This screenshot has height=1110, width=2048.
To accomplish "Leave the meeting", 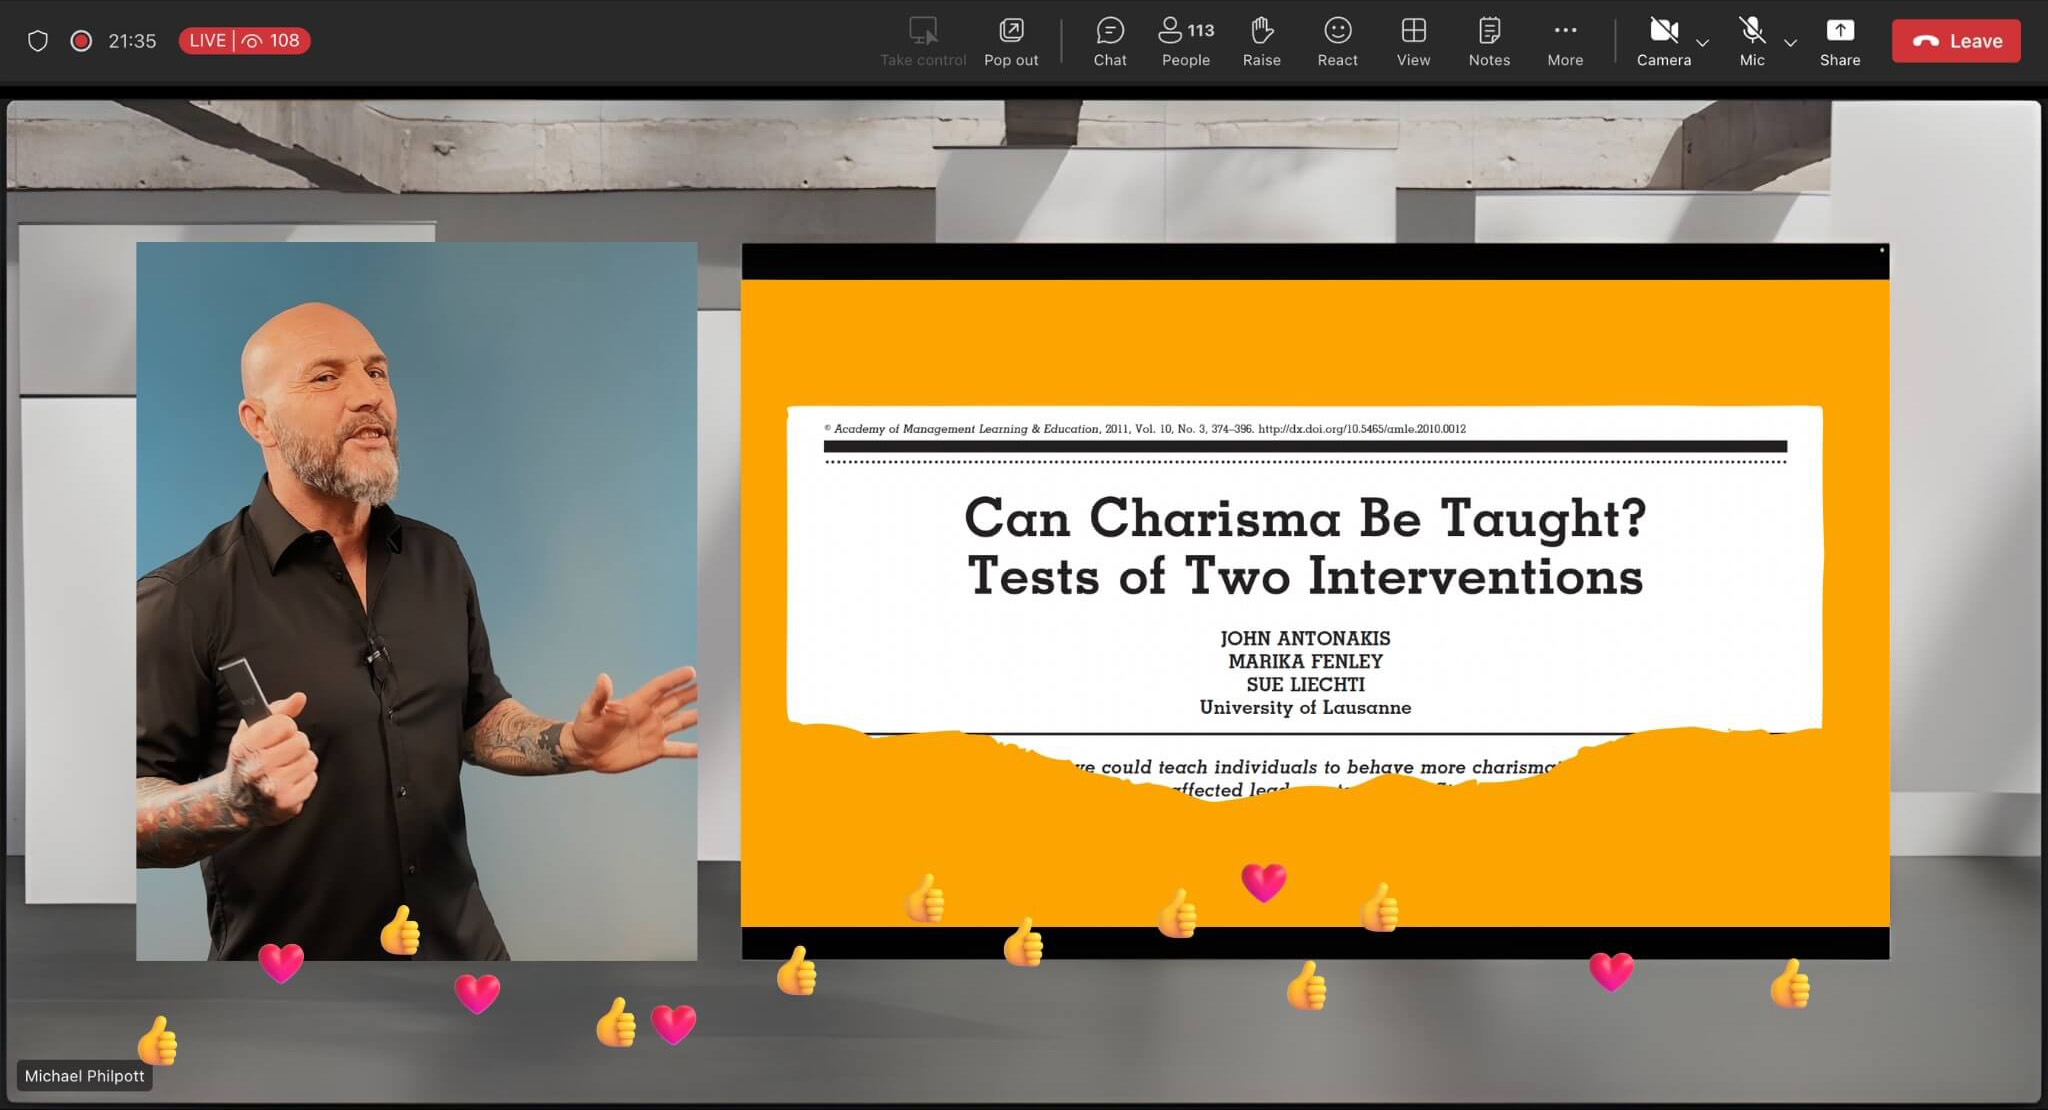I will (1956, 41).
